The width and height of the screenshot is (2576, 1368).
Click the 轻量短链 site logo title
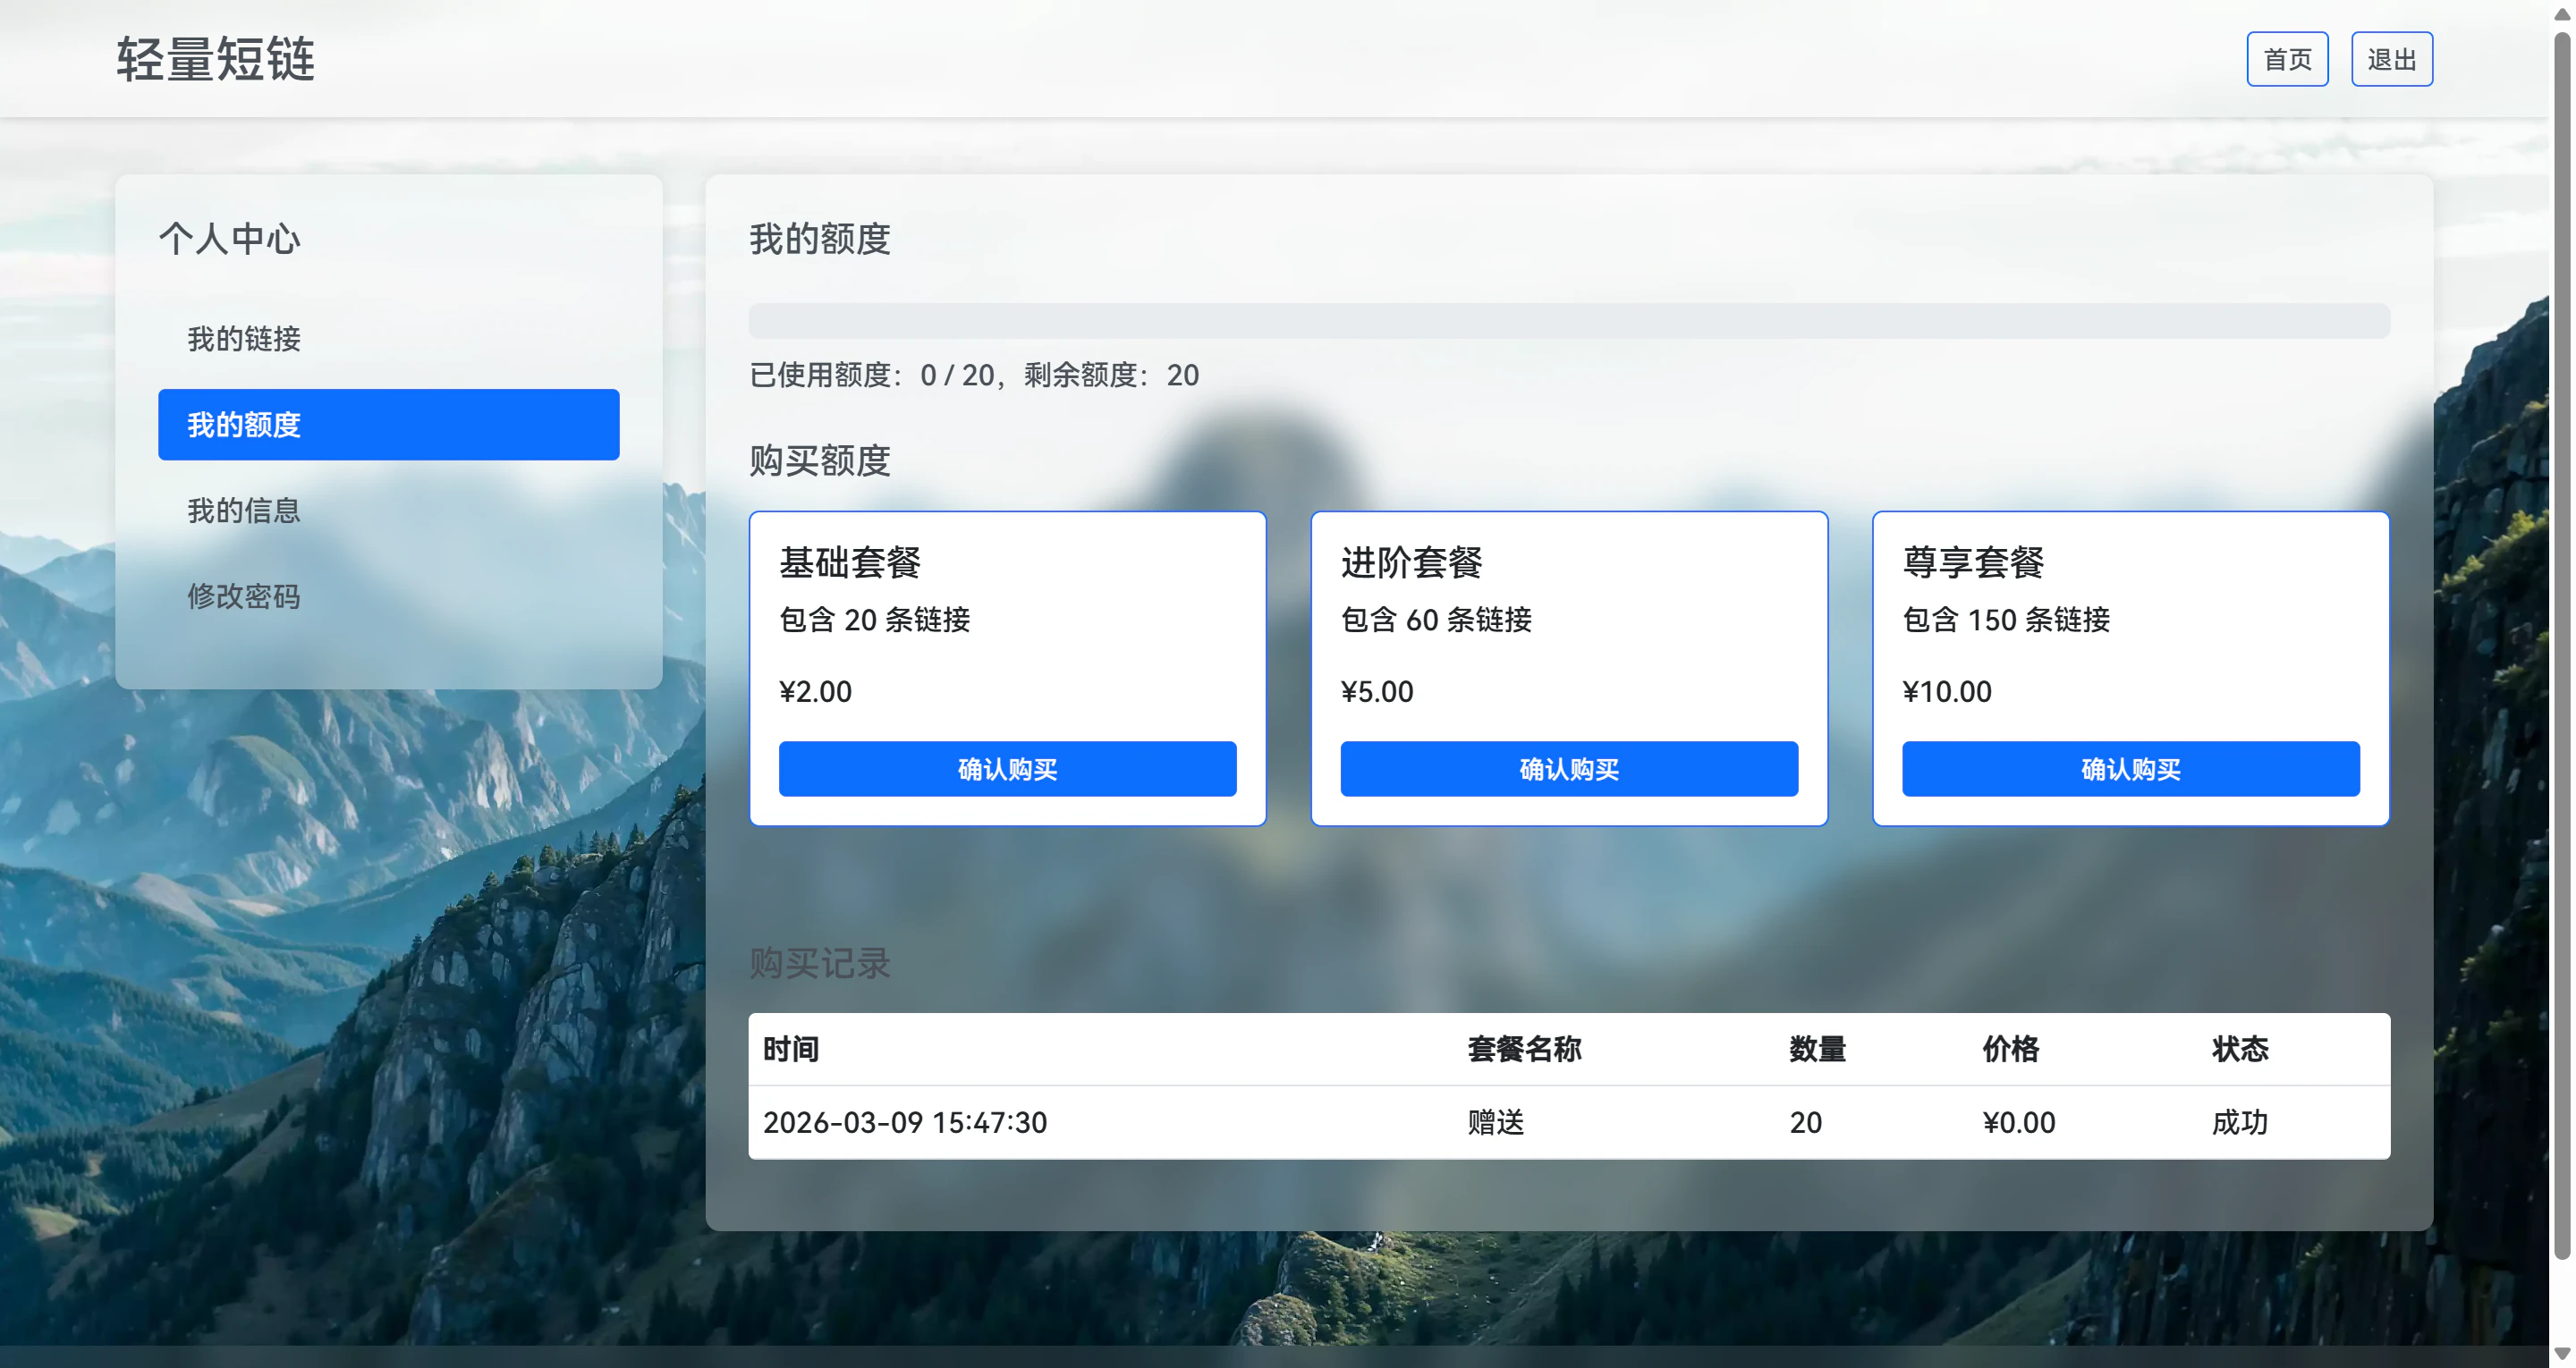(x=215, y=59)
